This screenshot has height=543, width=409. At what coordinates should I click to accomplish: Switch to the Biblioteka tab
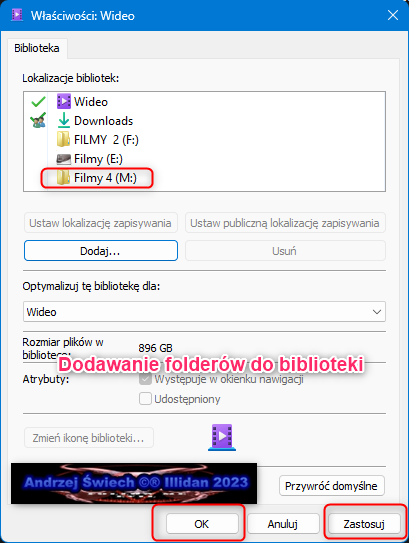point(37,48)
